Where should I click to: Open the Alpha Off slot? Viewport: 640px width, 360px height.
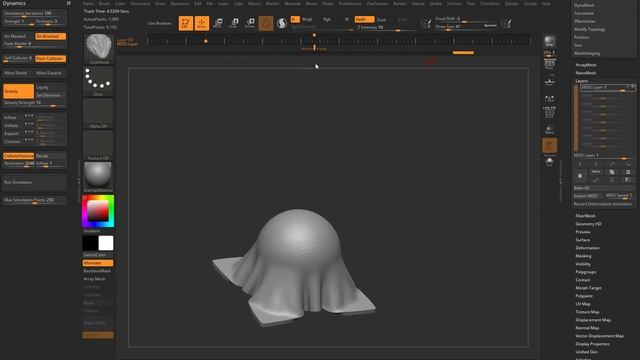[98, 114]
